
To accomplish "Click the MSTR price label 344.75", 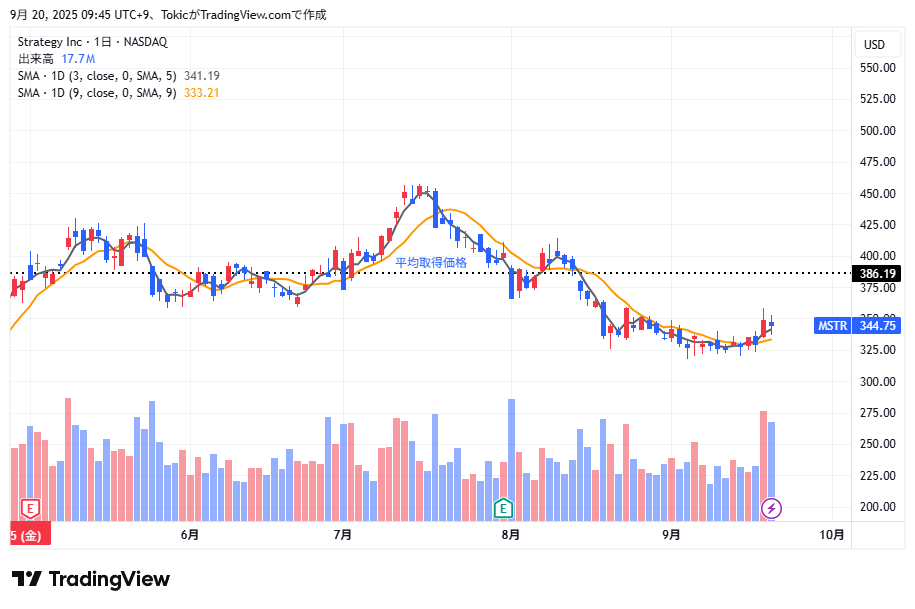I will pyautogui.click(x=857, y=326).
